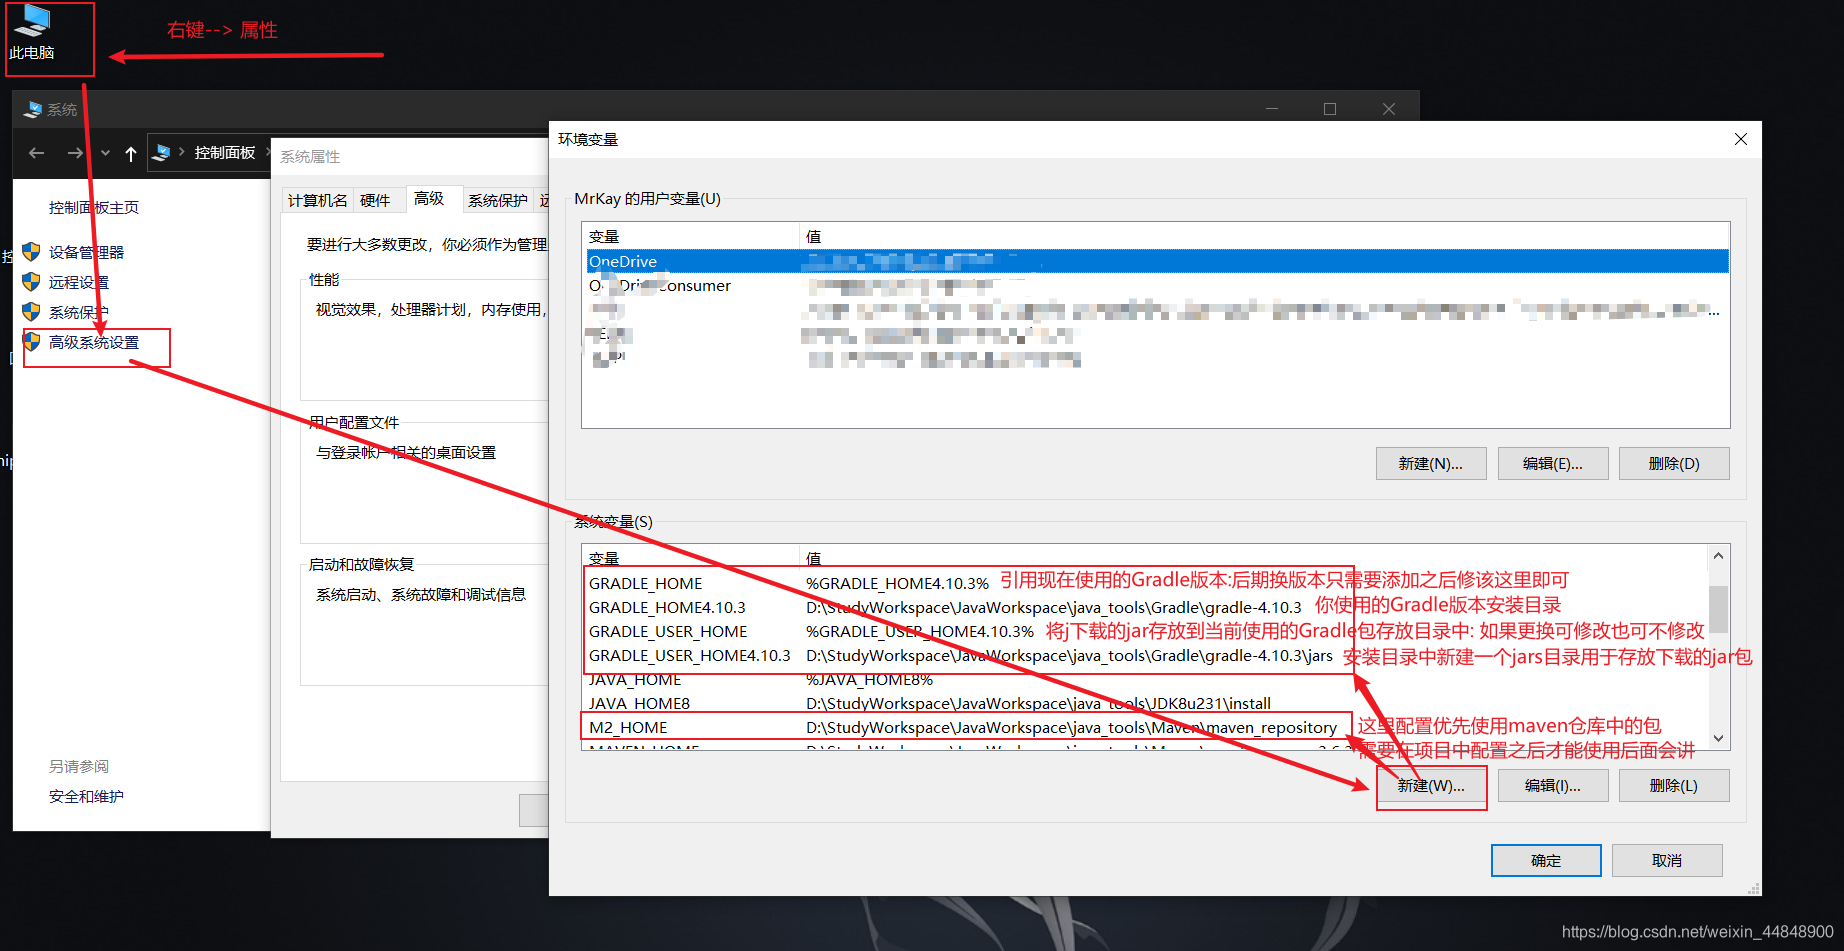Click shield icon beside 远程设置

tap(31, 282)
